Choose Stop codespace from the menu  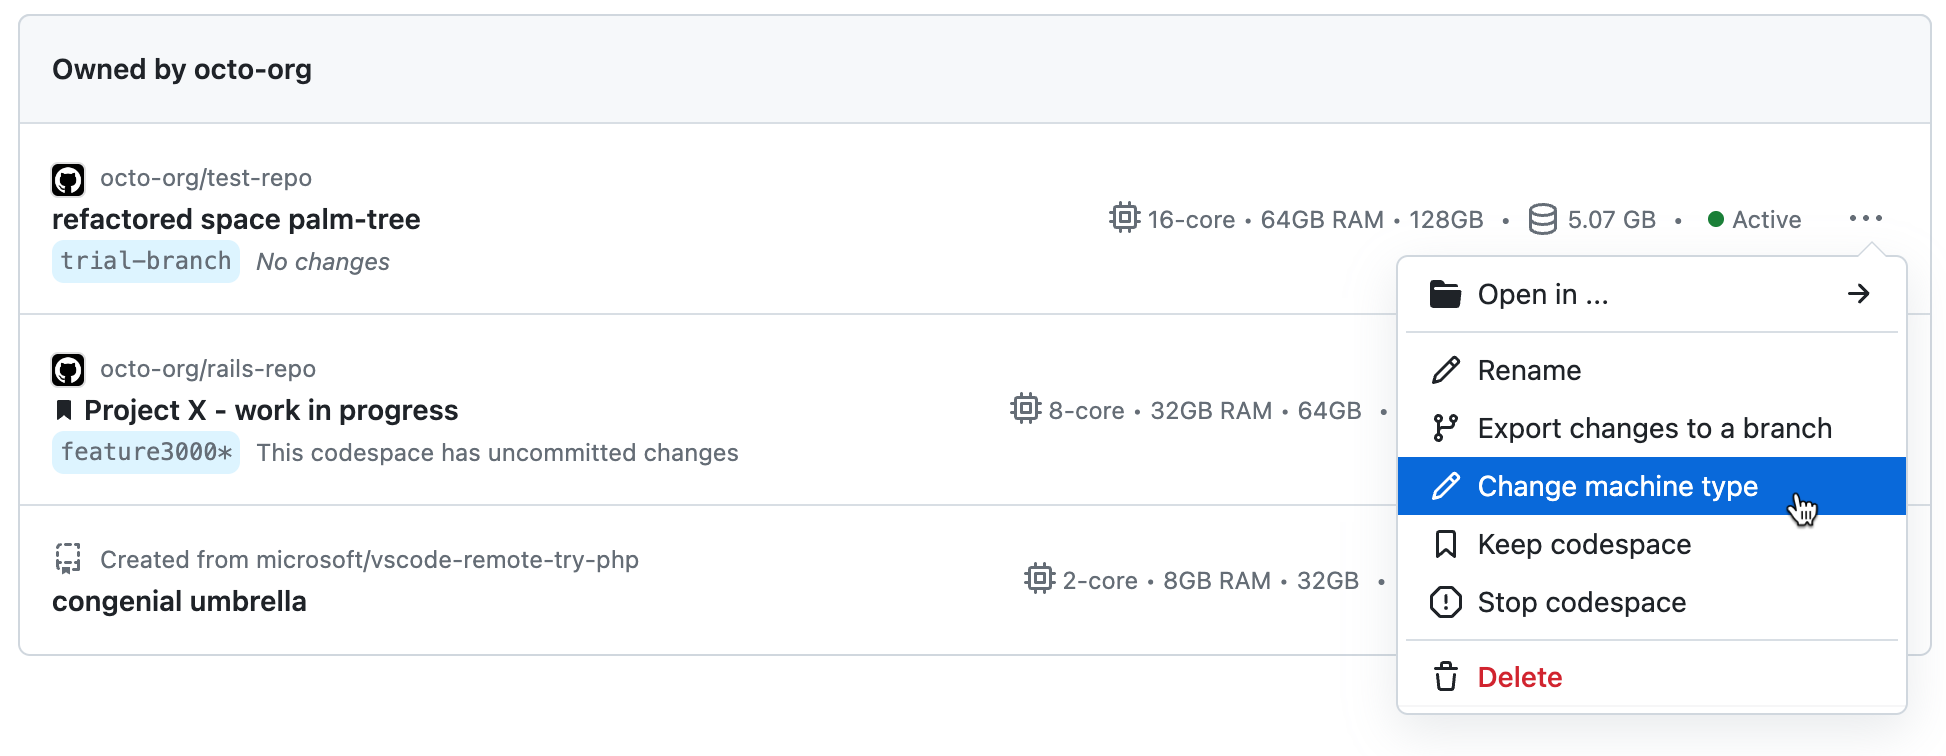pyautogui.click(x=1581, y=602)
